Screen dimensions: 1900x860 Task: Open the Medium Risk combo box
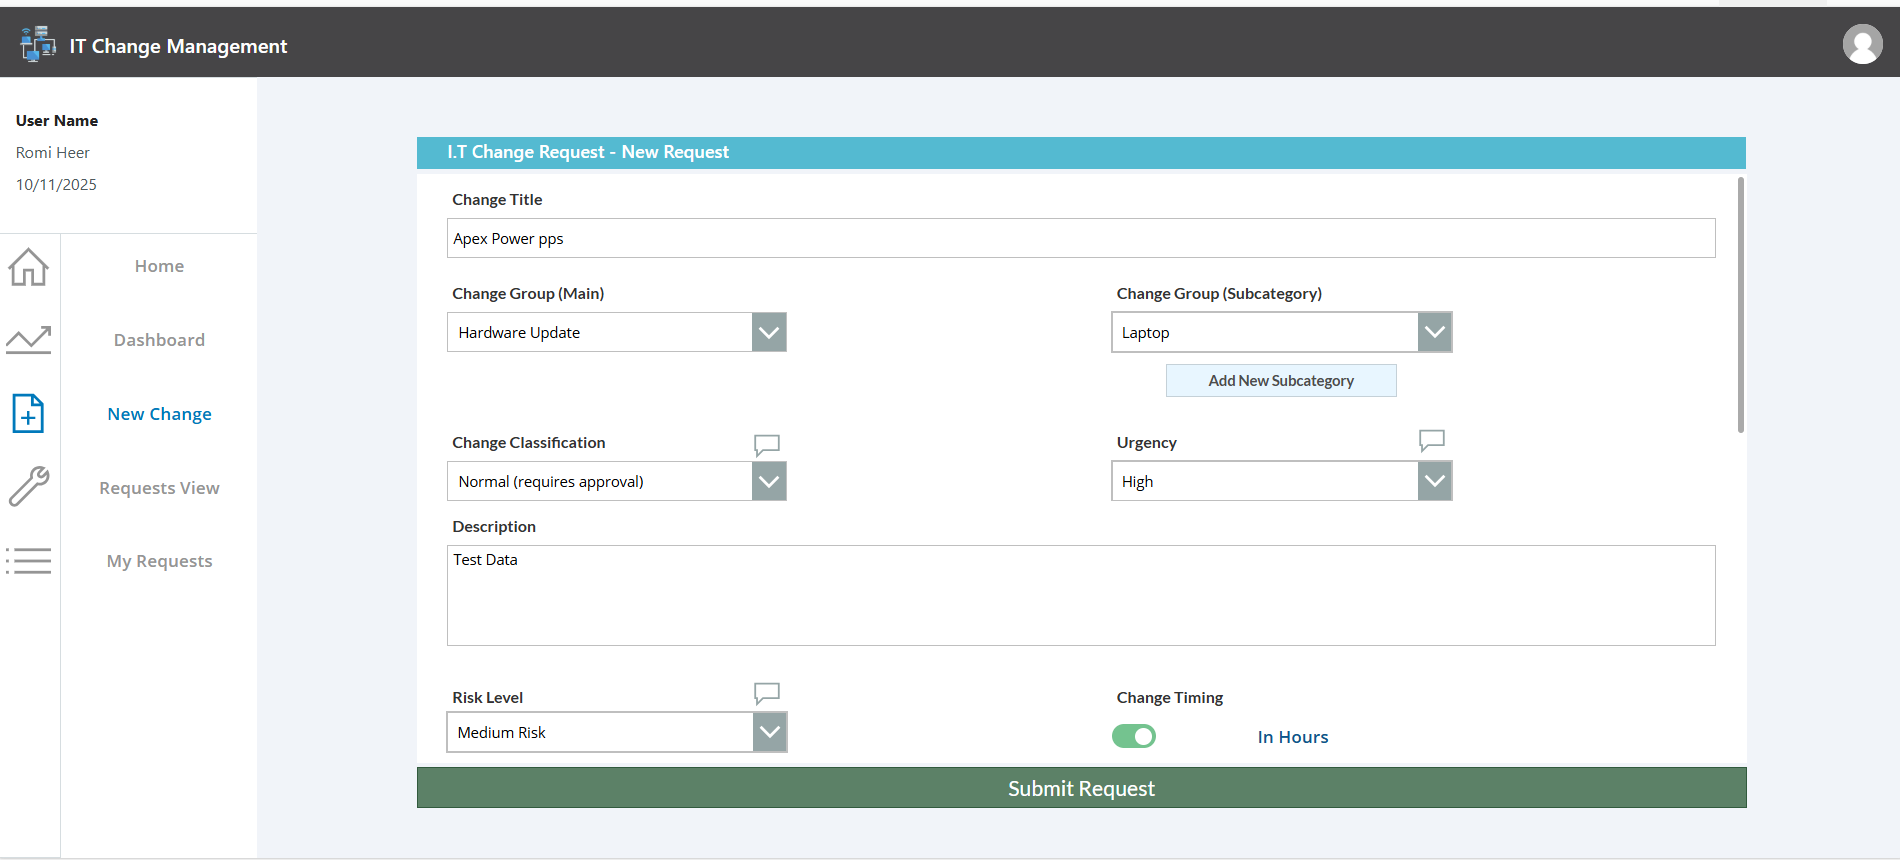click(x=617, y=732)
